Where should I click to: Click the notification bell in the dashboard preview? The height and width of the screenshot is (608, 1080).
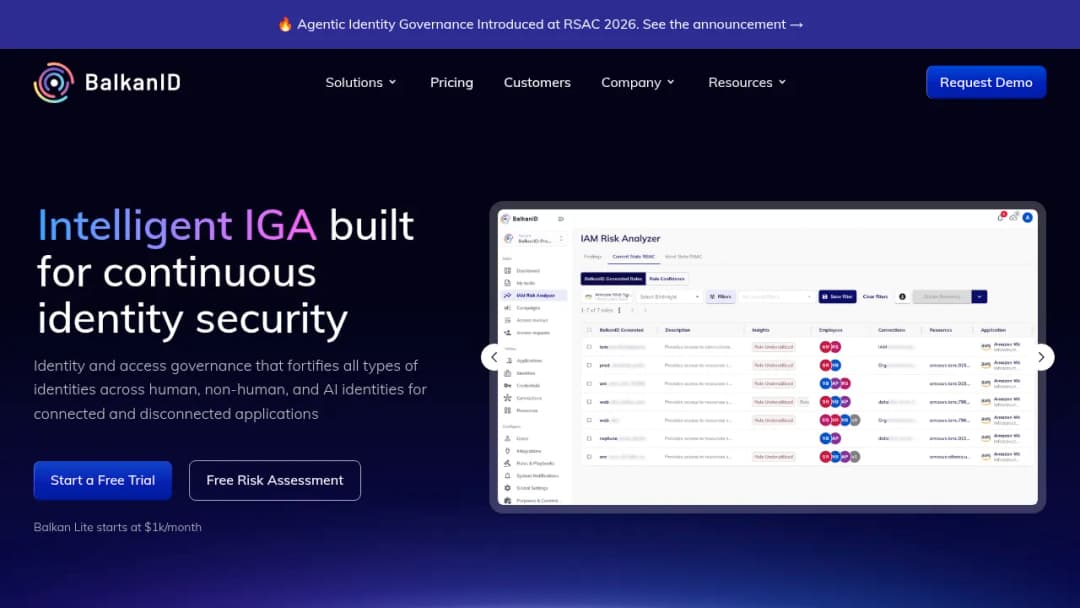tap(1001, 218)
